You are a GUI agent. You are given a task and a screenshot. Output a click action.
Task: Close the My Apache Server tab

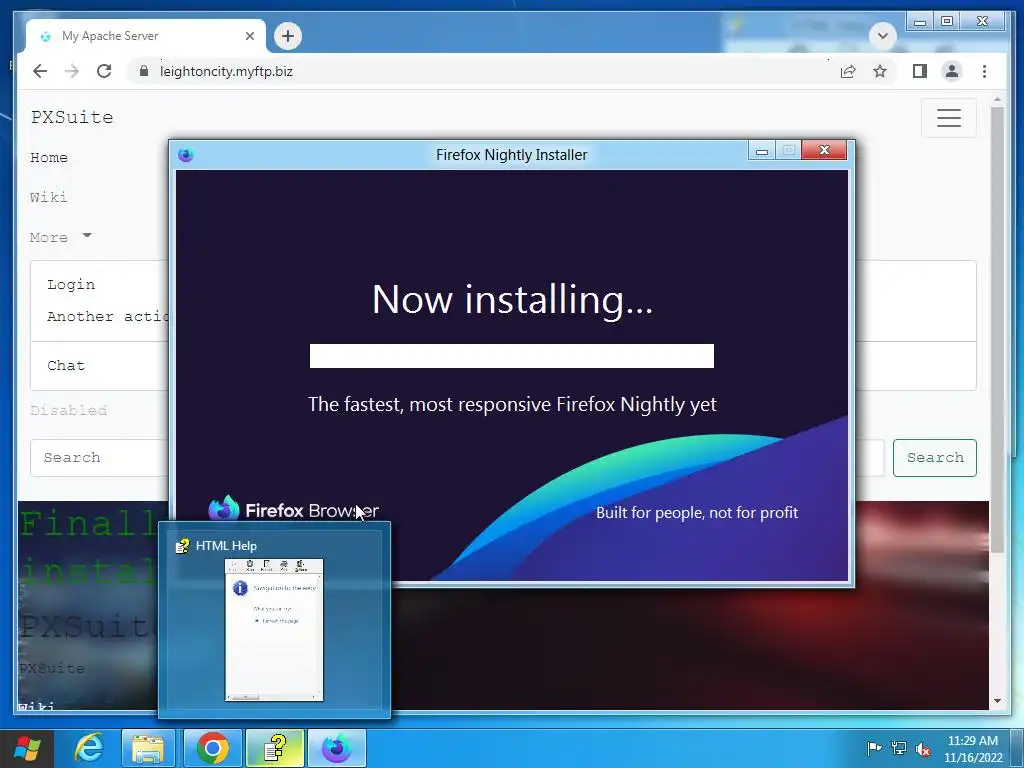click(249, 36)
